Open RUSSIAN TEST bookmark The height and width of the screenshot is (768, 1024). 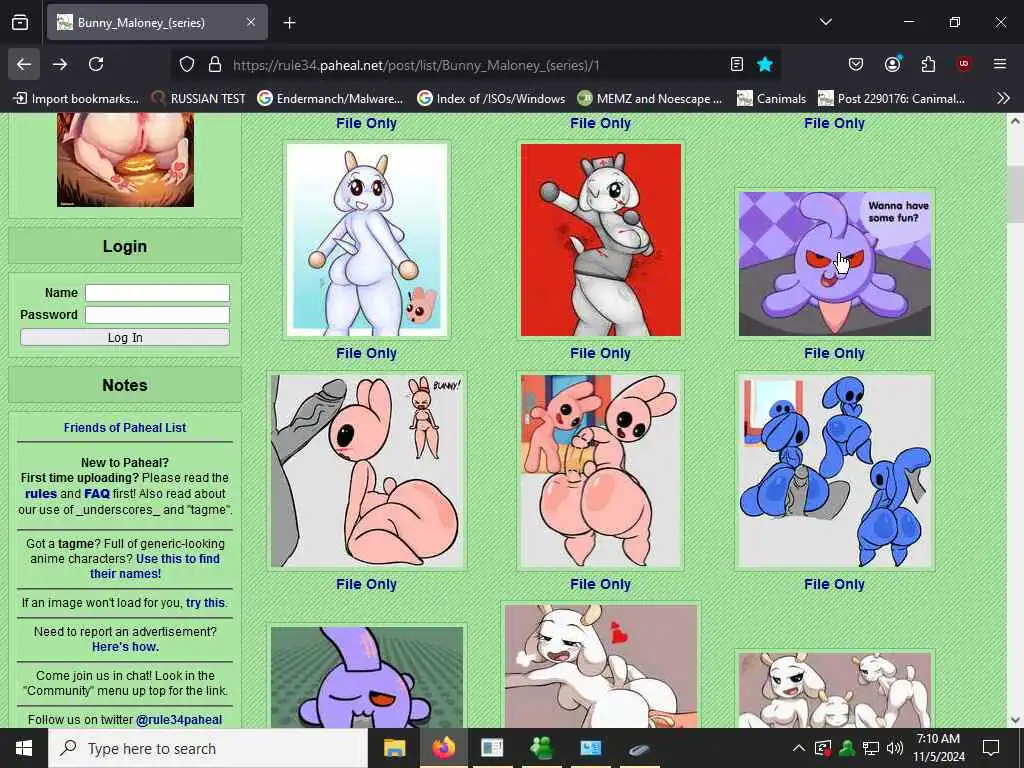198,99
